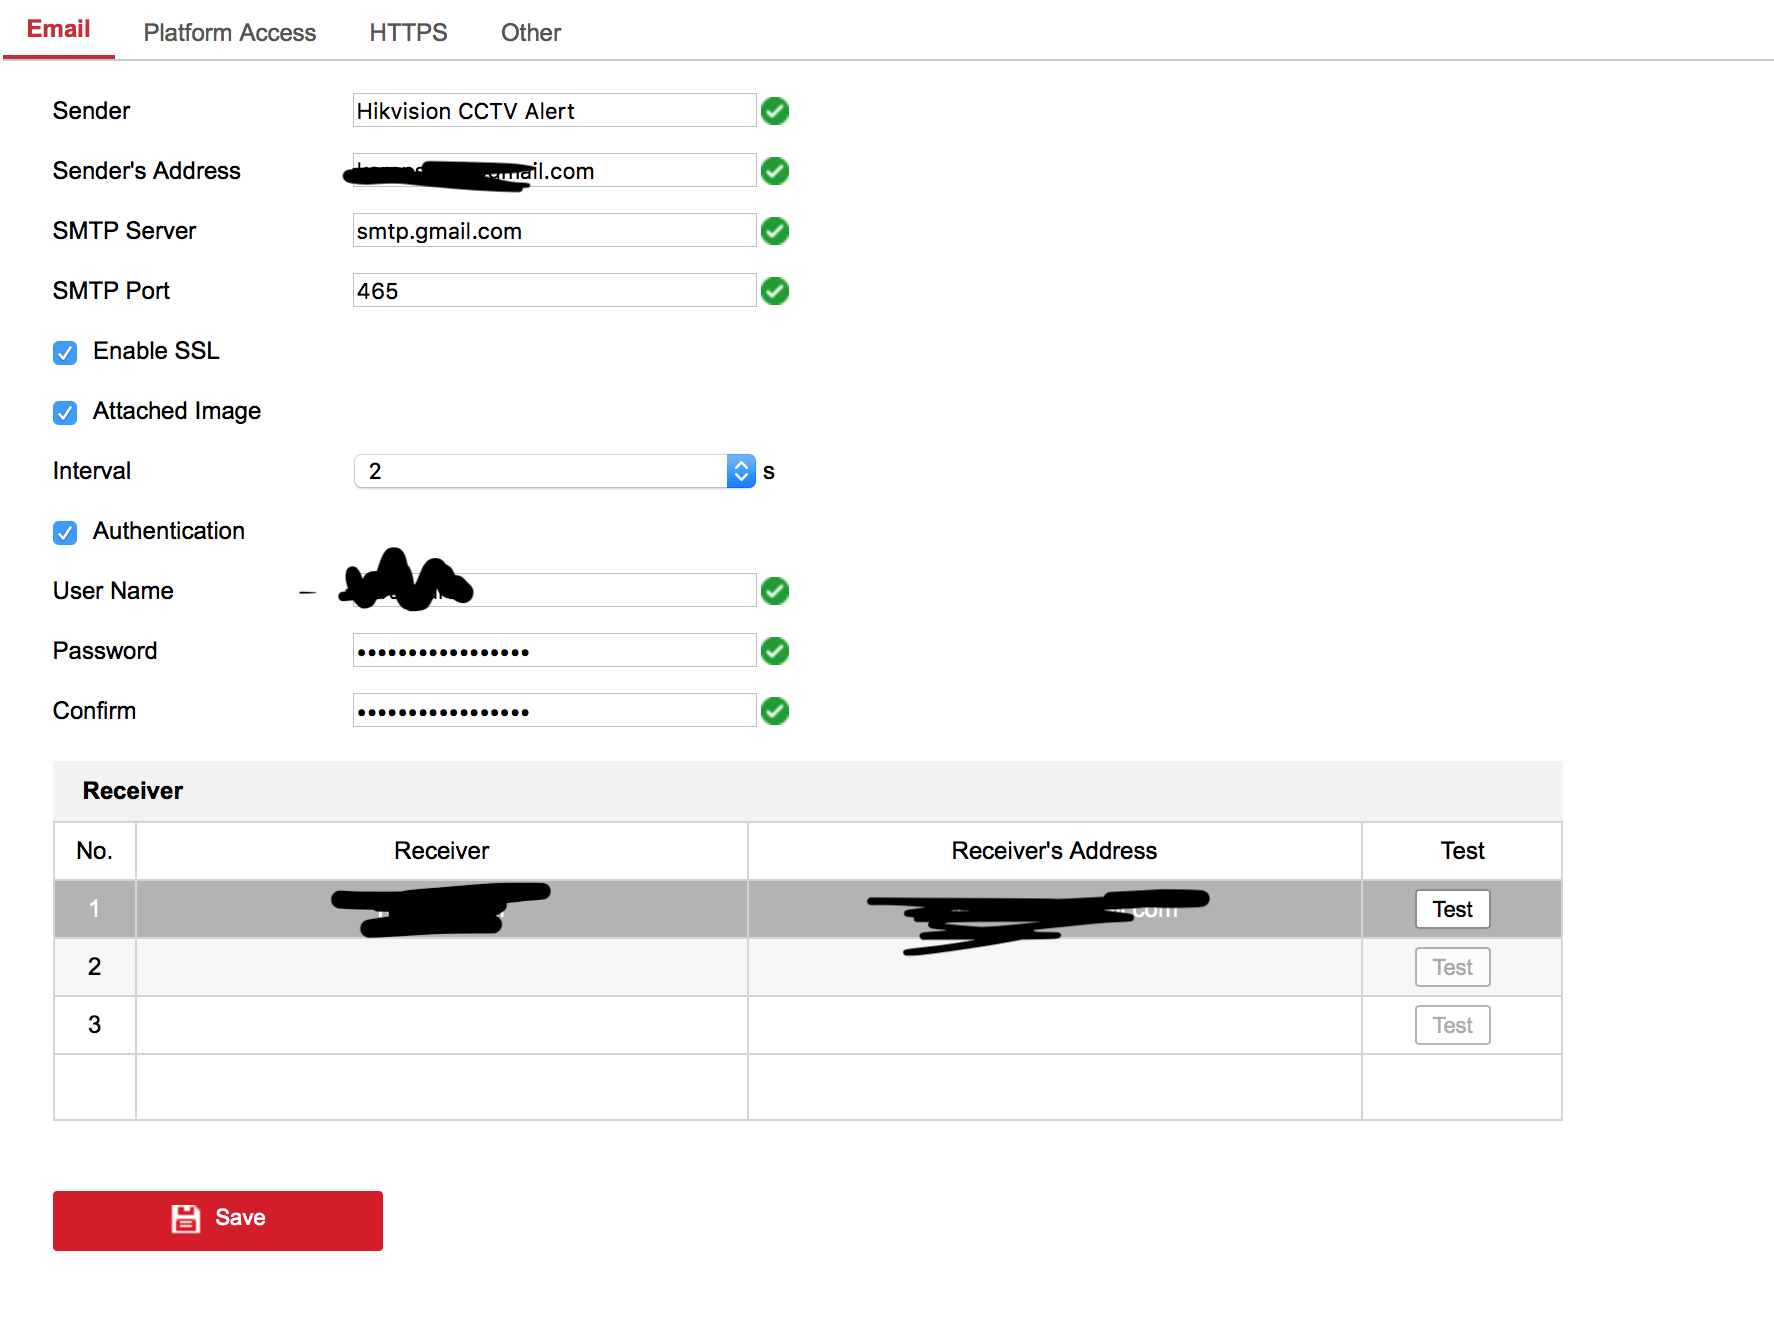Uncheck the Attached Image option

[65, 412]
